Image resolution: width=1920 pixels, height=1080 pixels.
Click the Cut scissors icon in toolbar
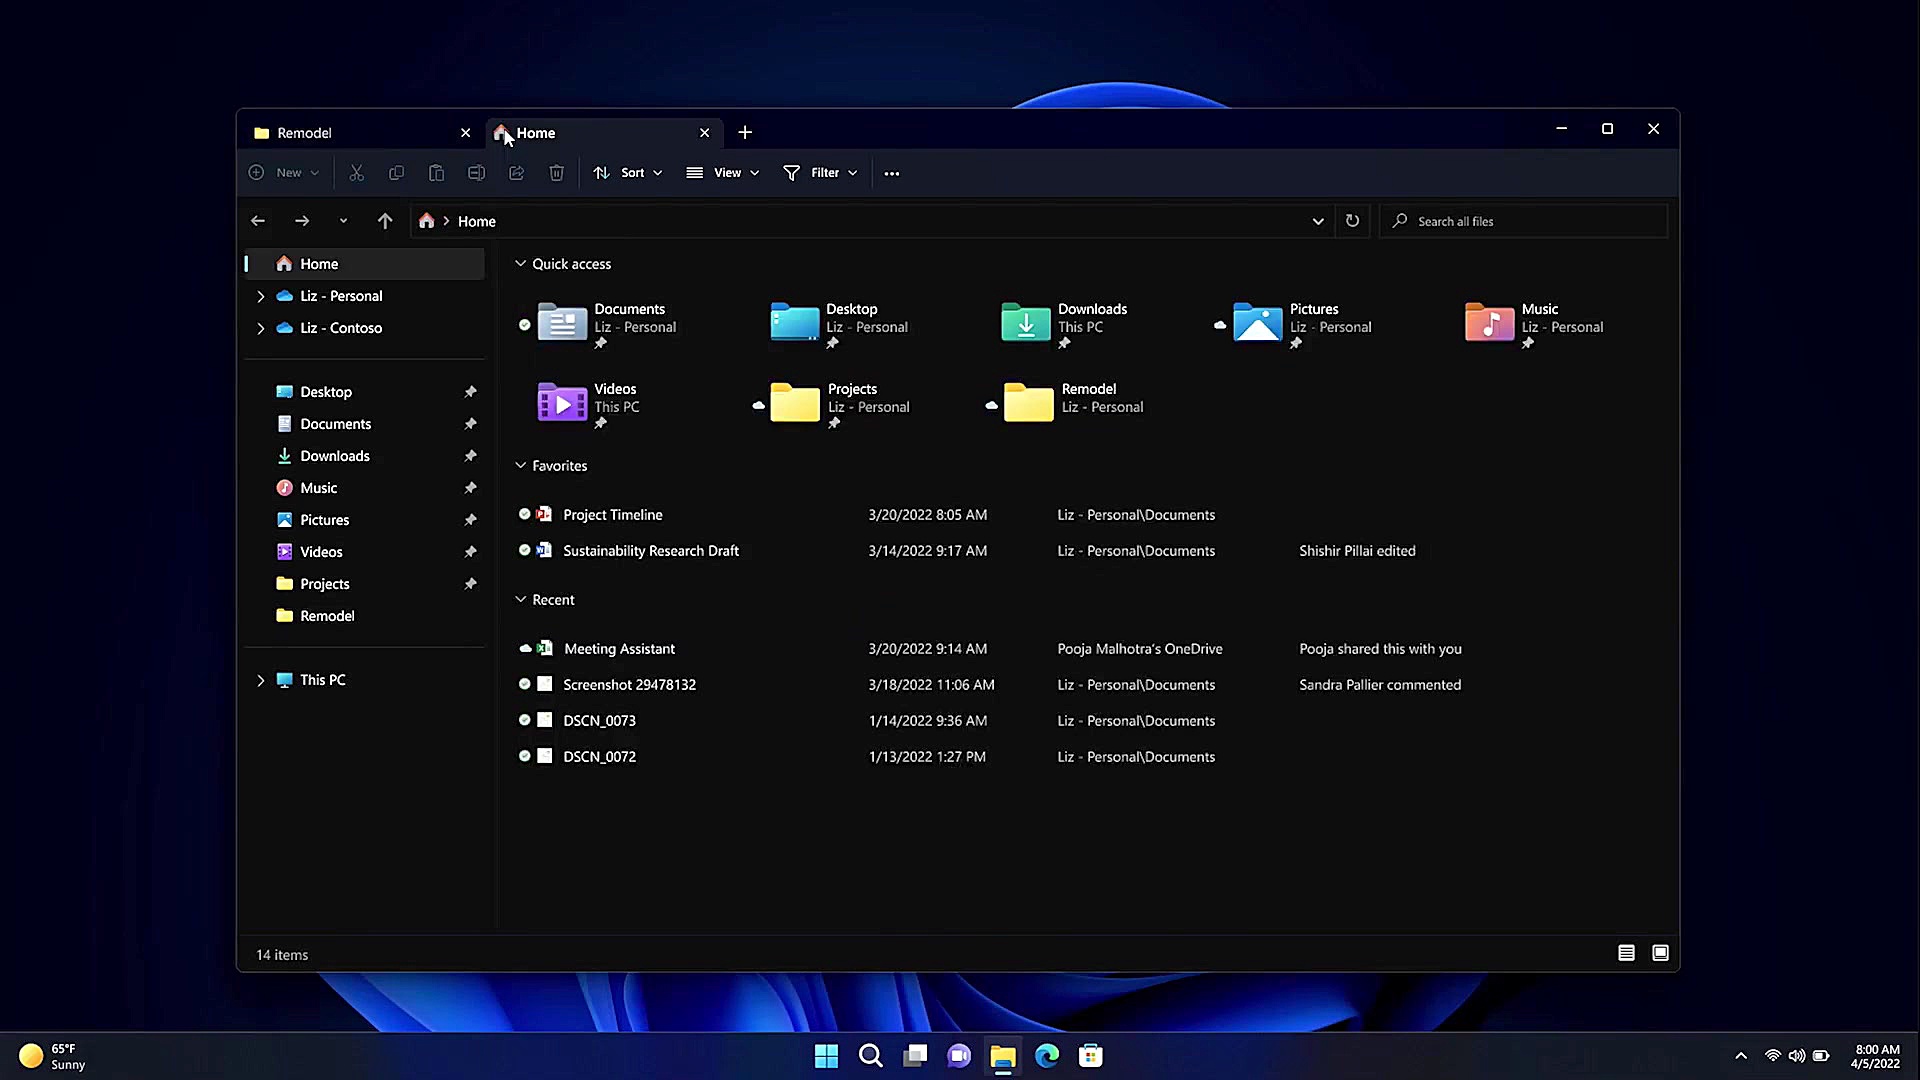tap(356, 173)
